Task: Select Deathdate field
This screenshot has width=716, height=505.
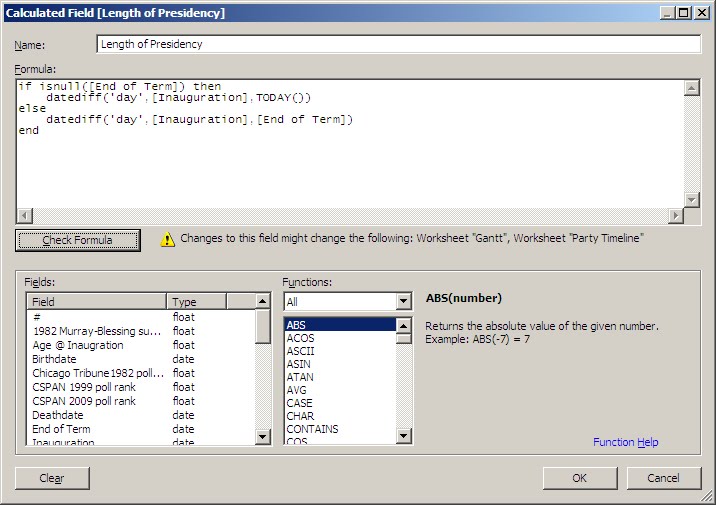Action: click(142, 415)
